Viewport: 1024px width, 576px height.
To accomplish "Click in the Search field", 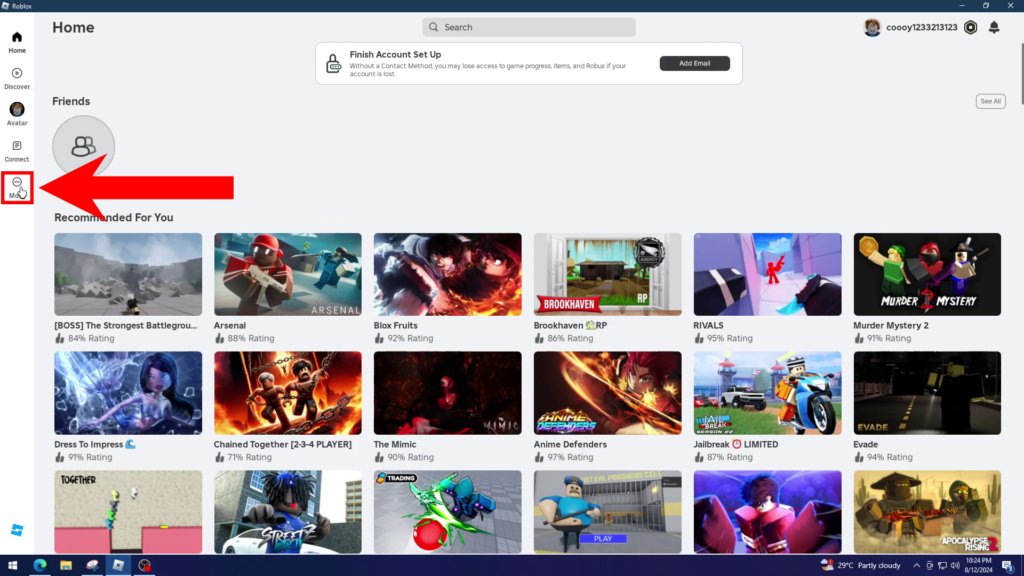I will (x=529, y=27).
